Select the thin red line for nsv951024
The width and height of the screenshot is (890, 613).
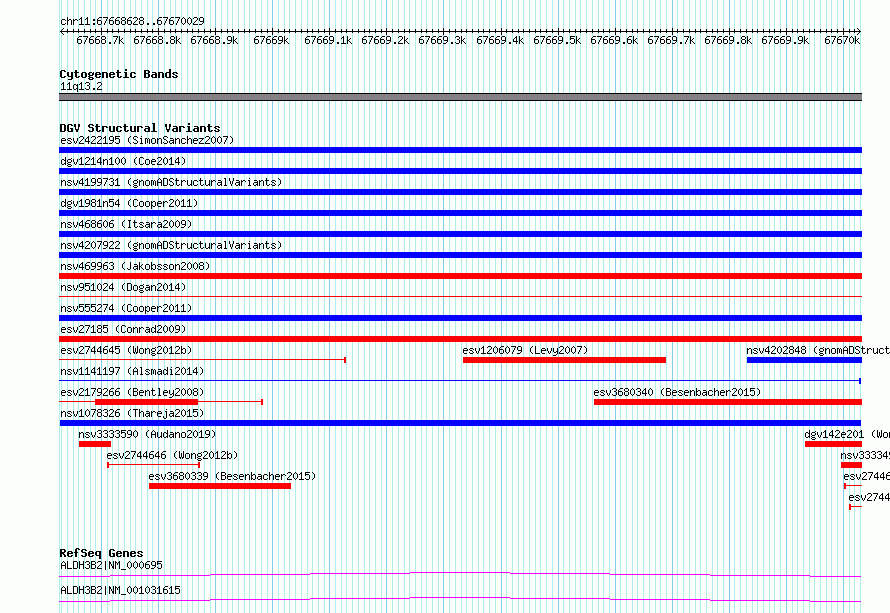[x=460, y=296]
